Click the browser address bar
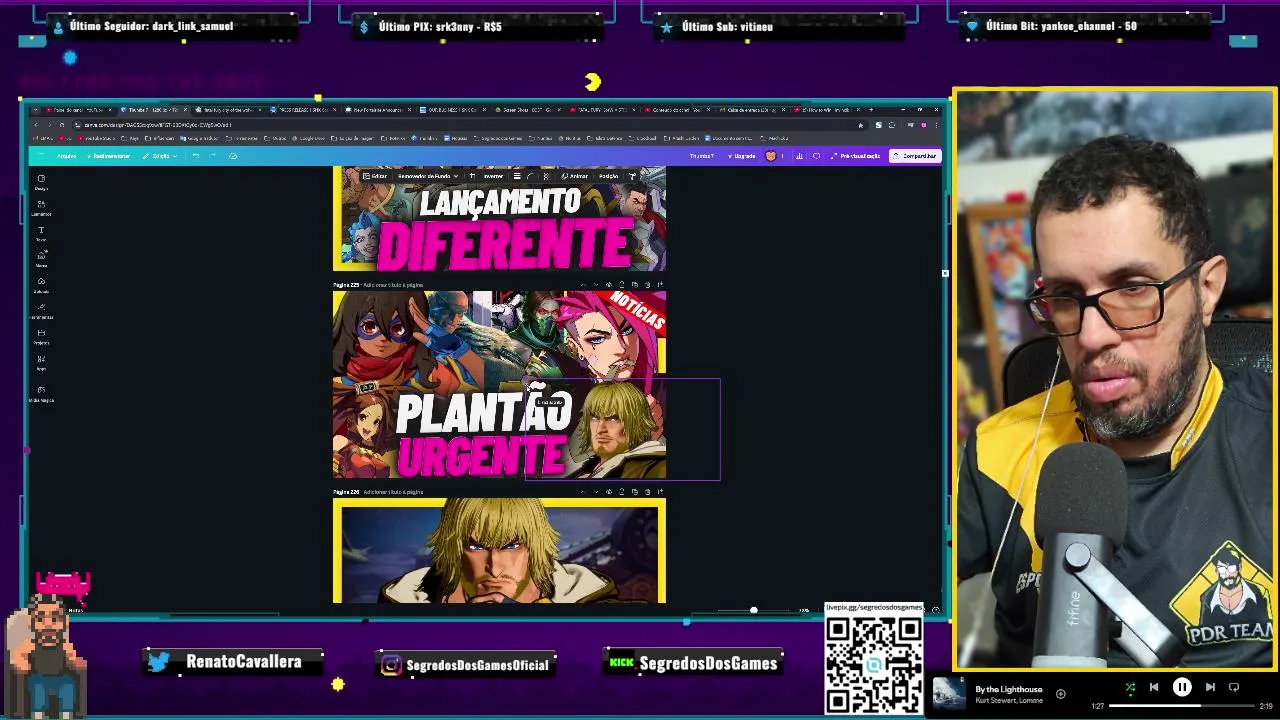 460,125
